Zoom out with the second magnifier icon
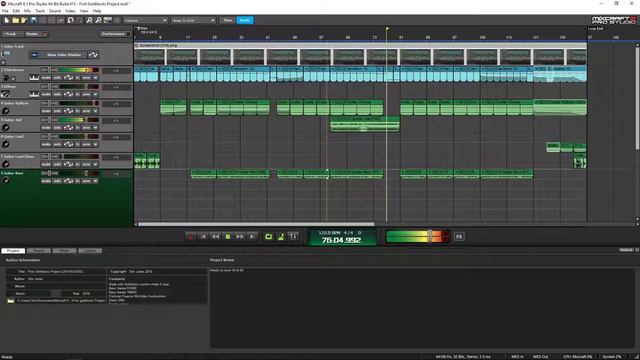640x360 pixels. point(98,20)
